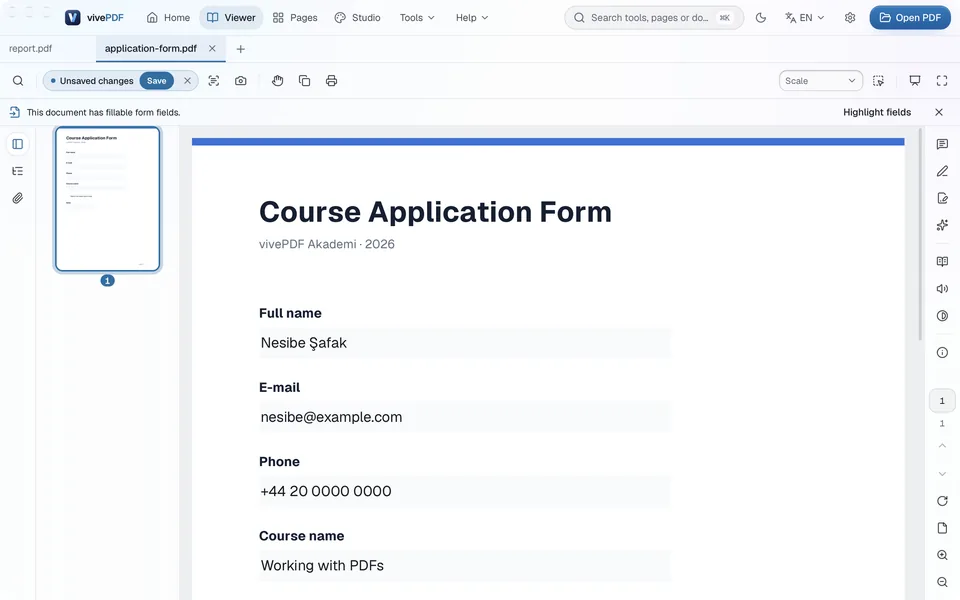Edit the E-mail field

pyautogui.click(x=465, y=417)
